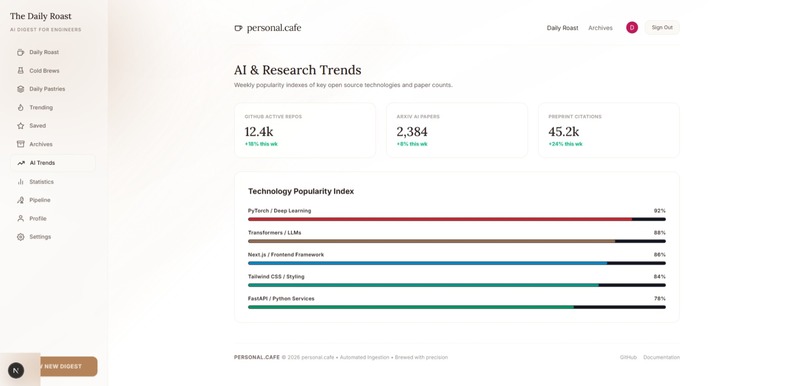806x386 pixels.
Task: Click the Next.js N badge icon
Action: 16,370
